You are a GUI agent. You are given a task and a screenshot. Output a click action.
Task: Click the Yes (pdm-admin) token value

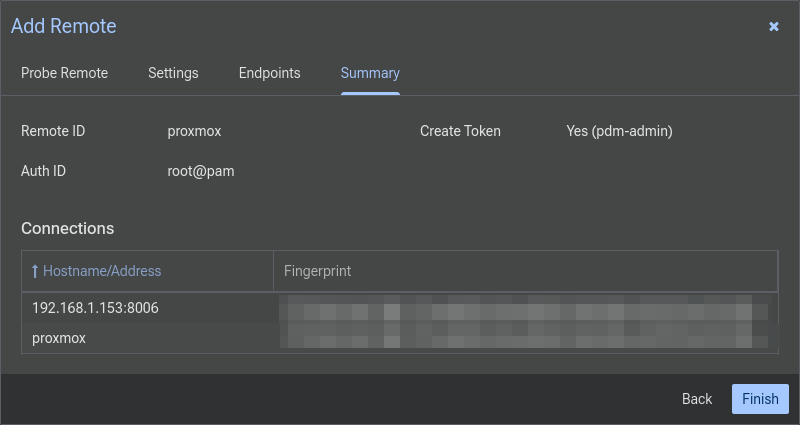[619, 131]
